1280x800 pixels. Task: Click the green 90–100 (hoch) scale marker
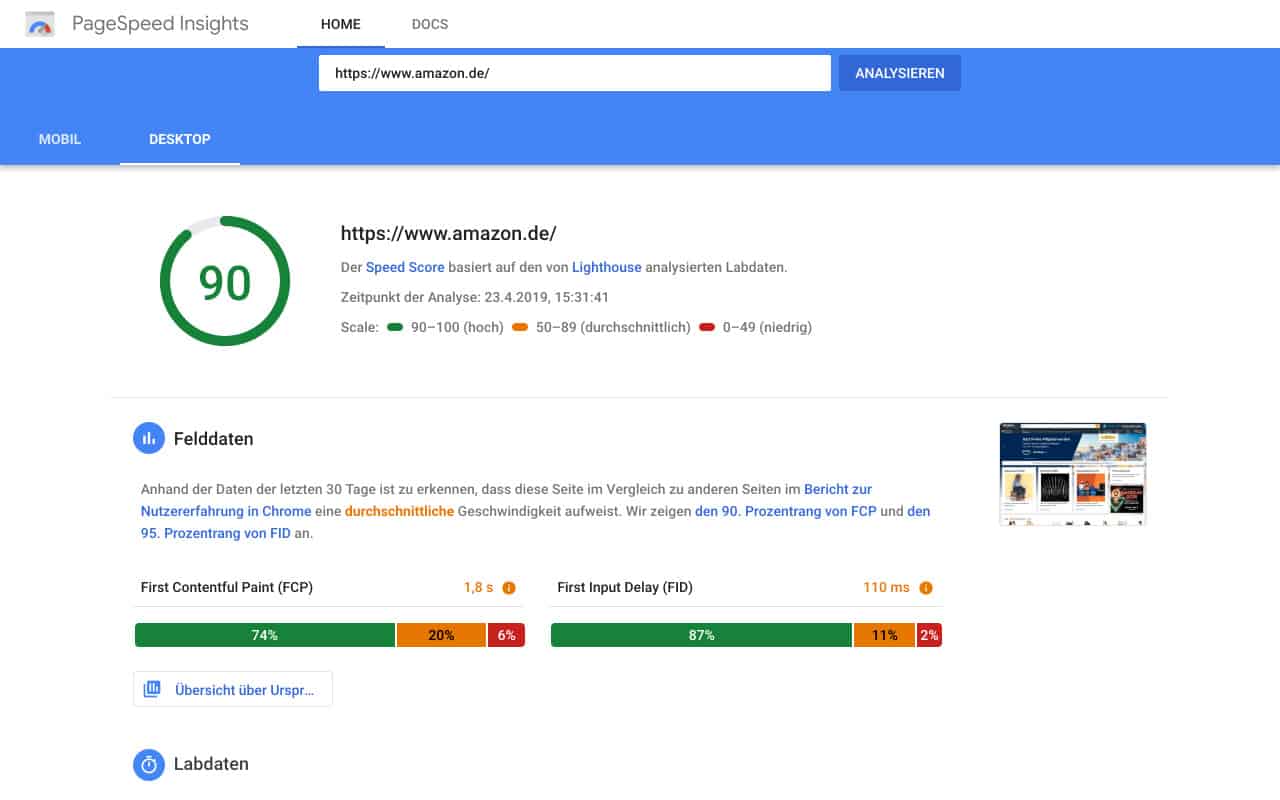pos(395,327)
